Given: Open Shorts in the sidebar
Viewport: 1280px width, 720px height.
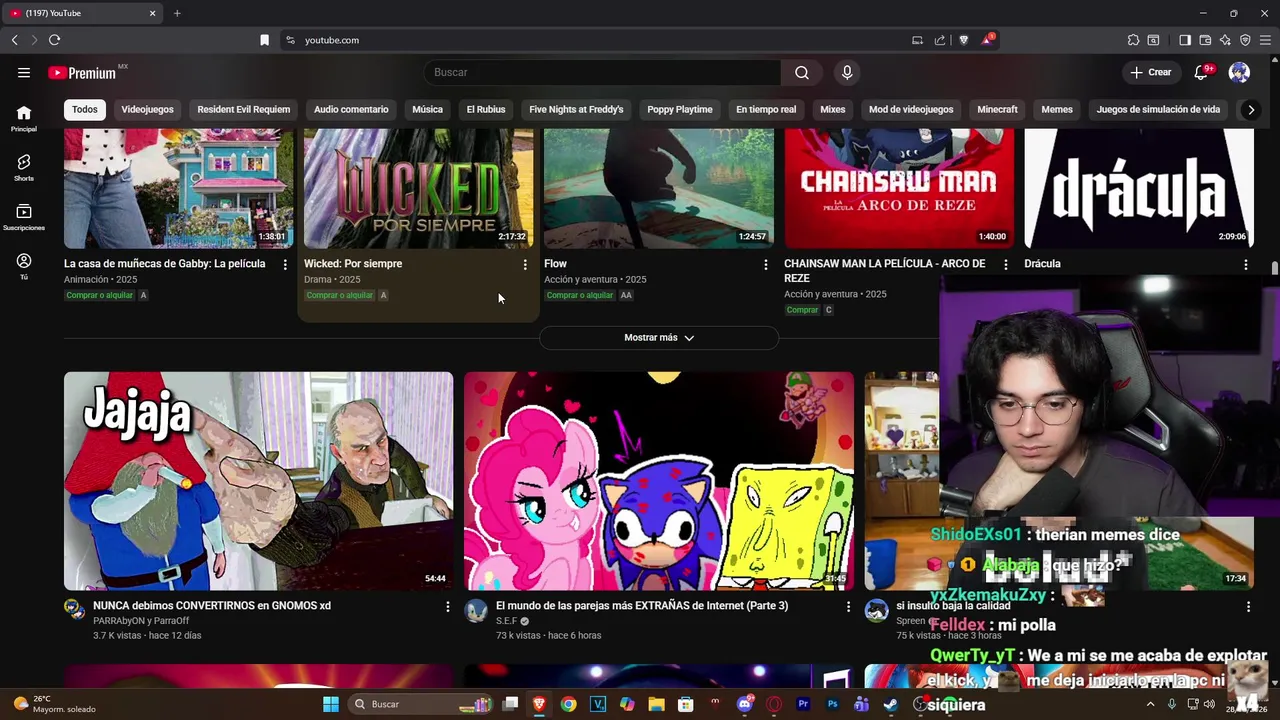Looking at the screenshot, I should [x=24, y=167].
